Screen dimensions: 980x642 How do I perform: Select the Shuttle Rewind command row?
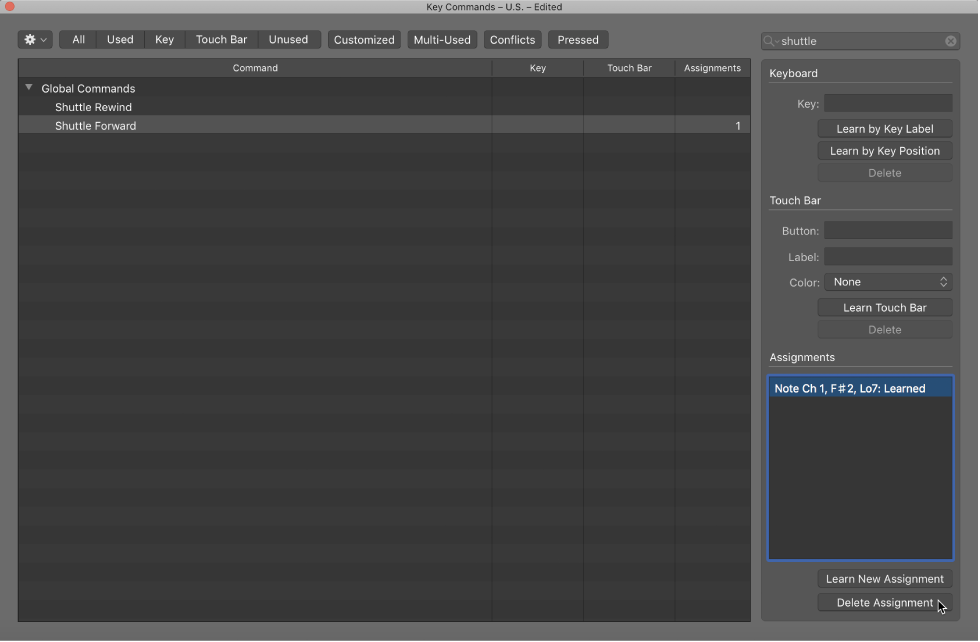tap(94, 107)
